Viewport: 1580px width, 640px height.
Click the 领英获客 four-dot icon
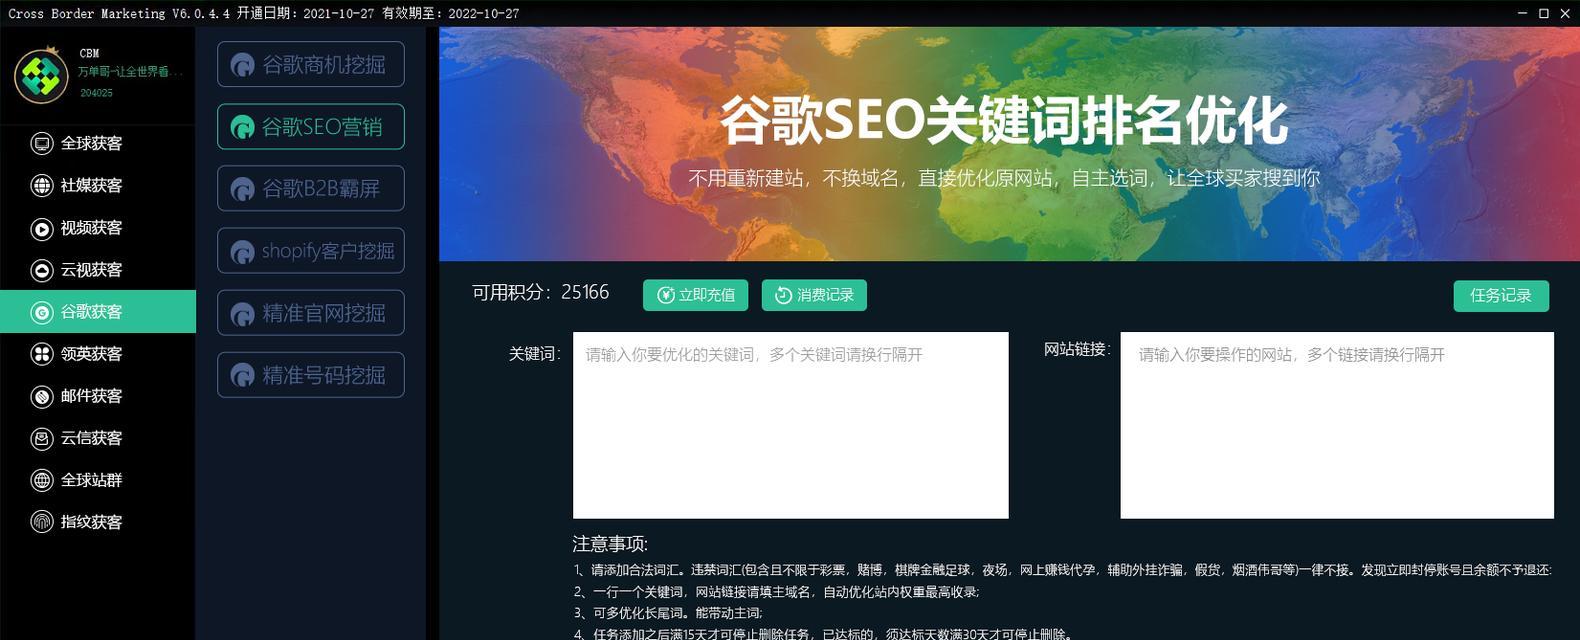pos(41,354)
